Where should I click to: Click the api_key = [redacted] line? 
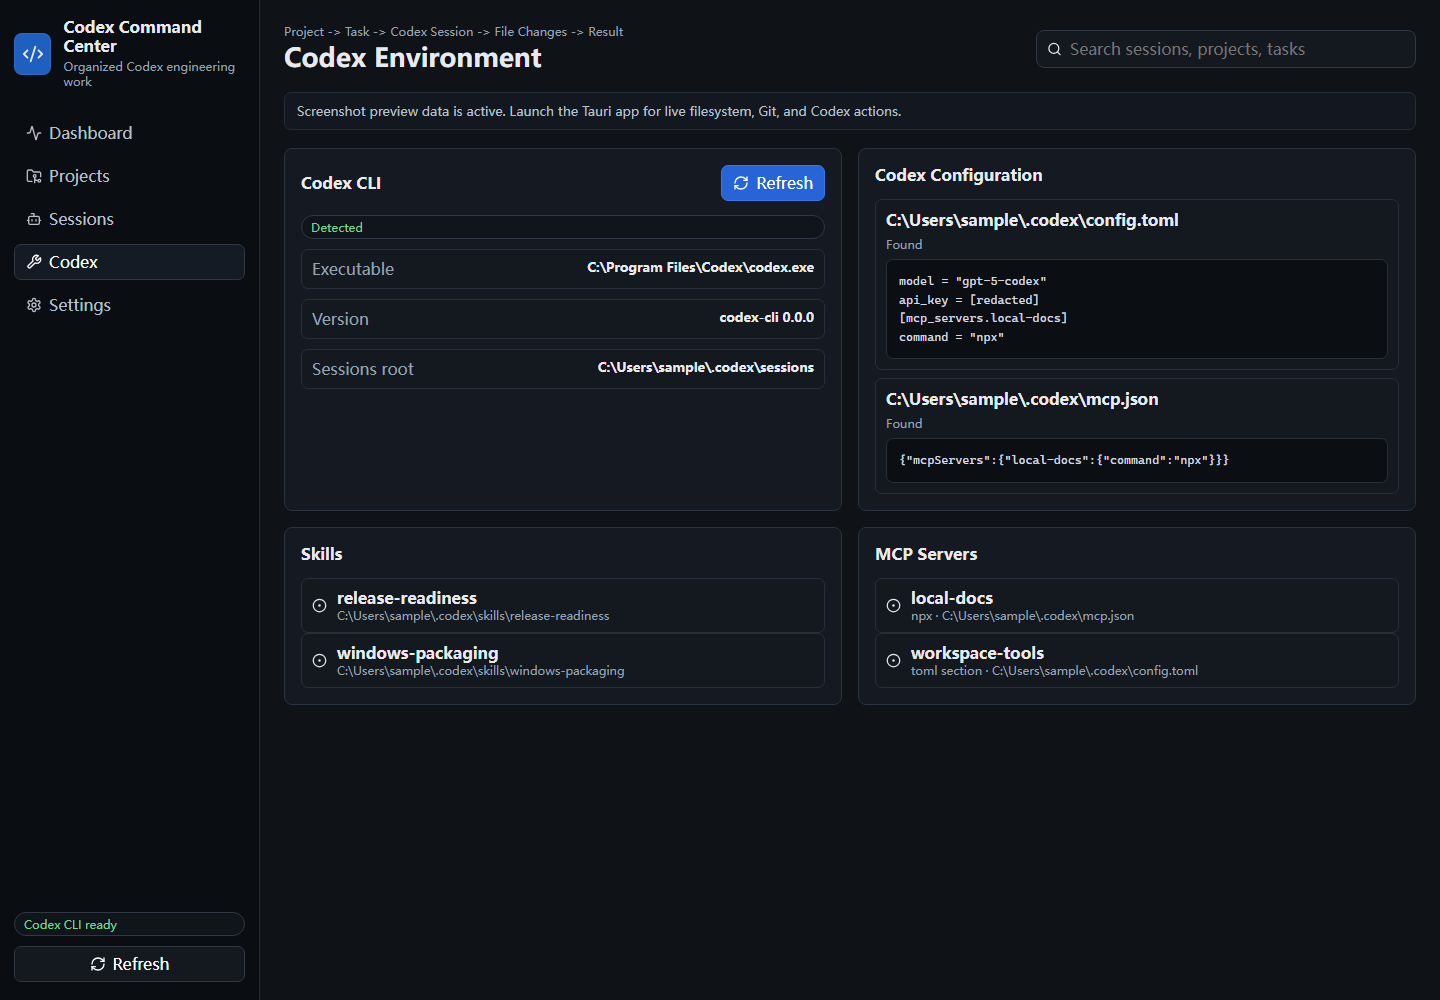[968, 300]
